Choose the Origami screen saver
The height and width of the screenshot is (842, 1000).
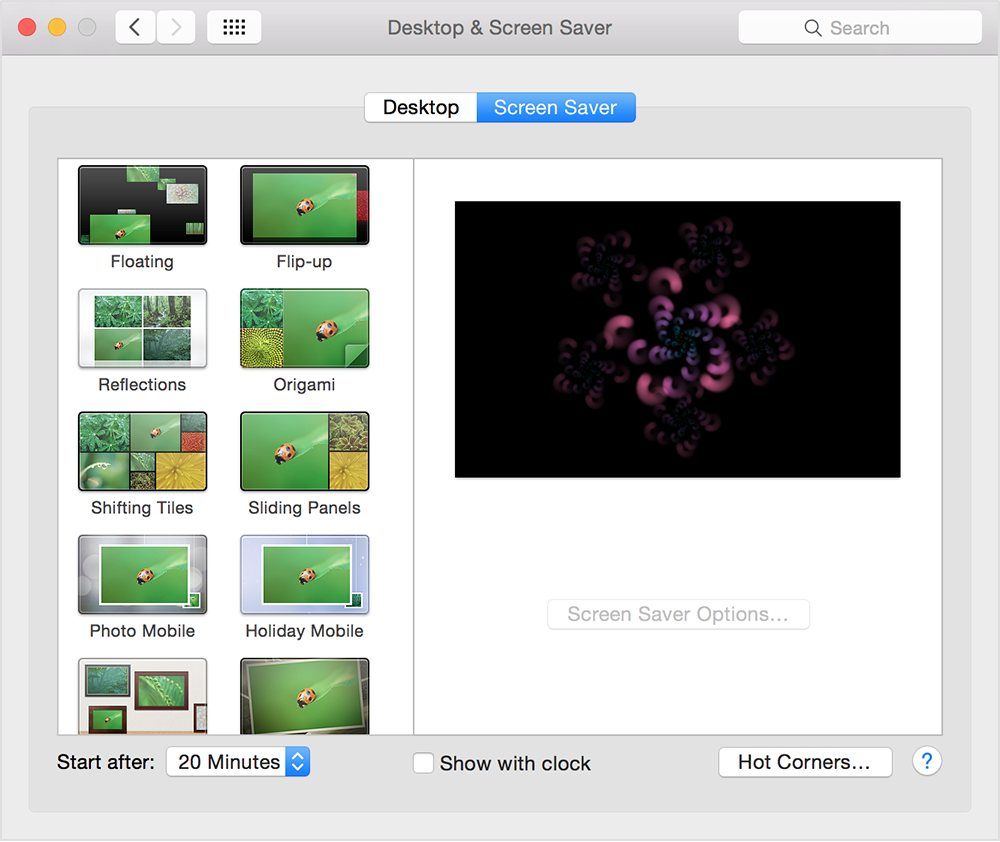point(304,328)
